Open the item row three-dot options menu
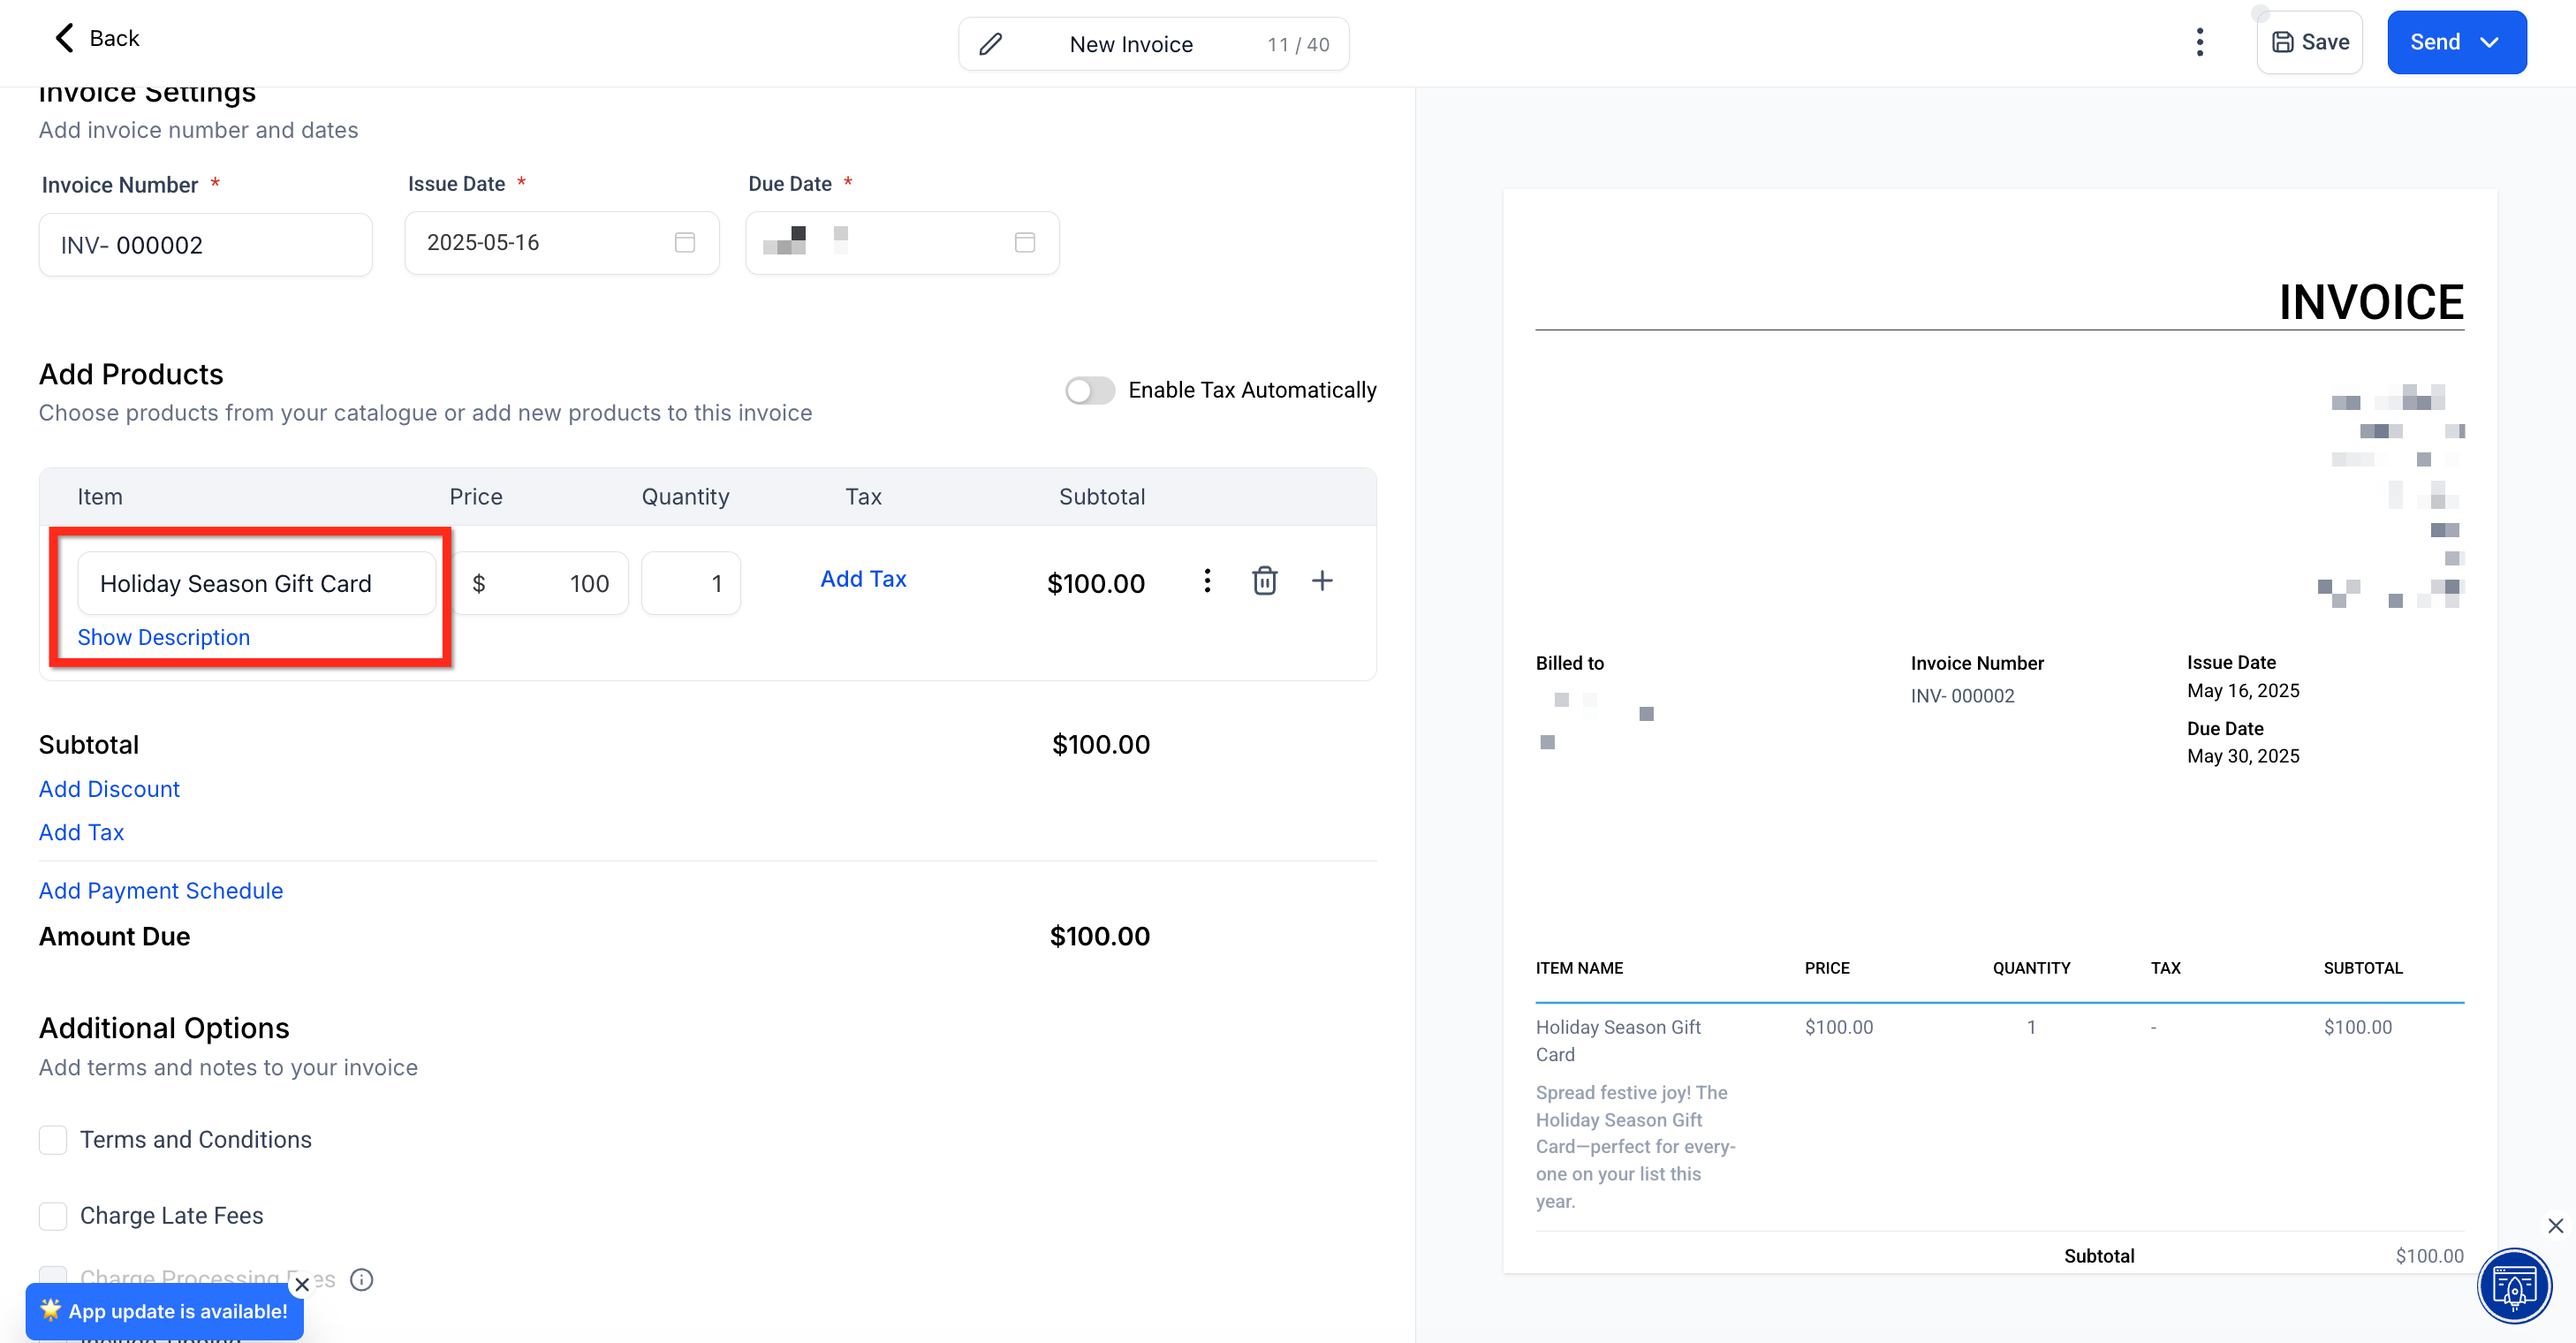 tap(1207, 581)
